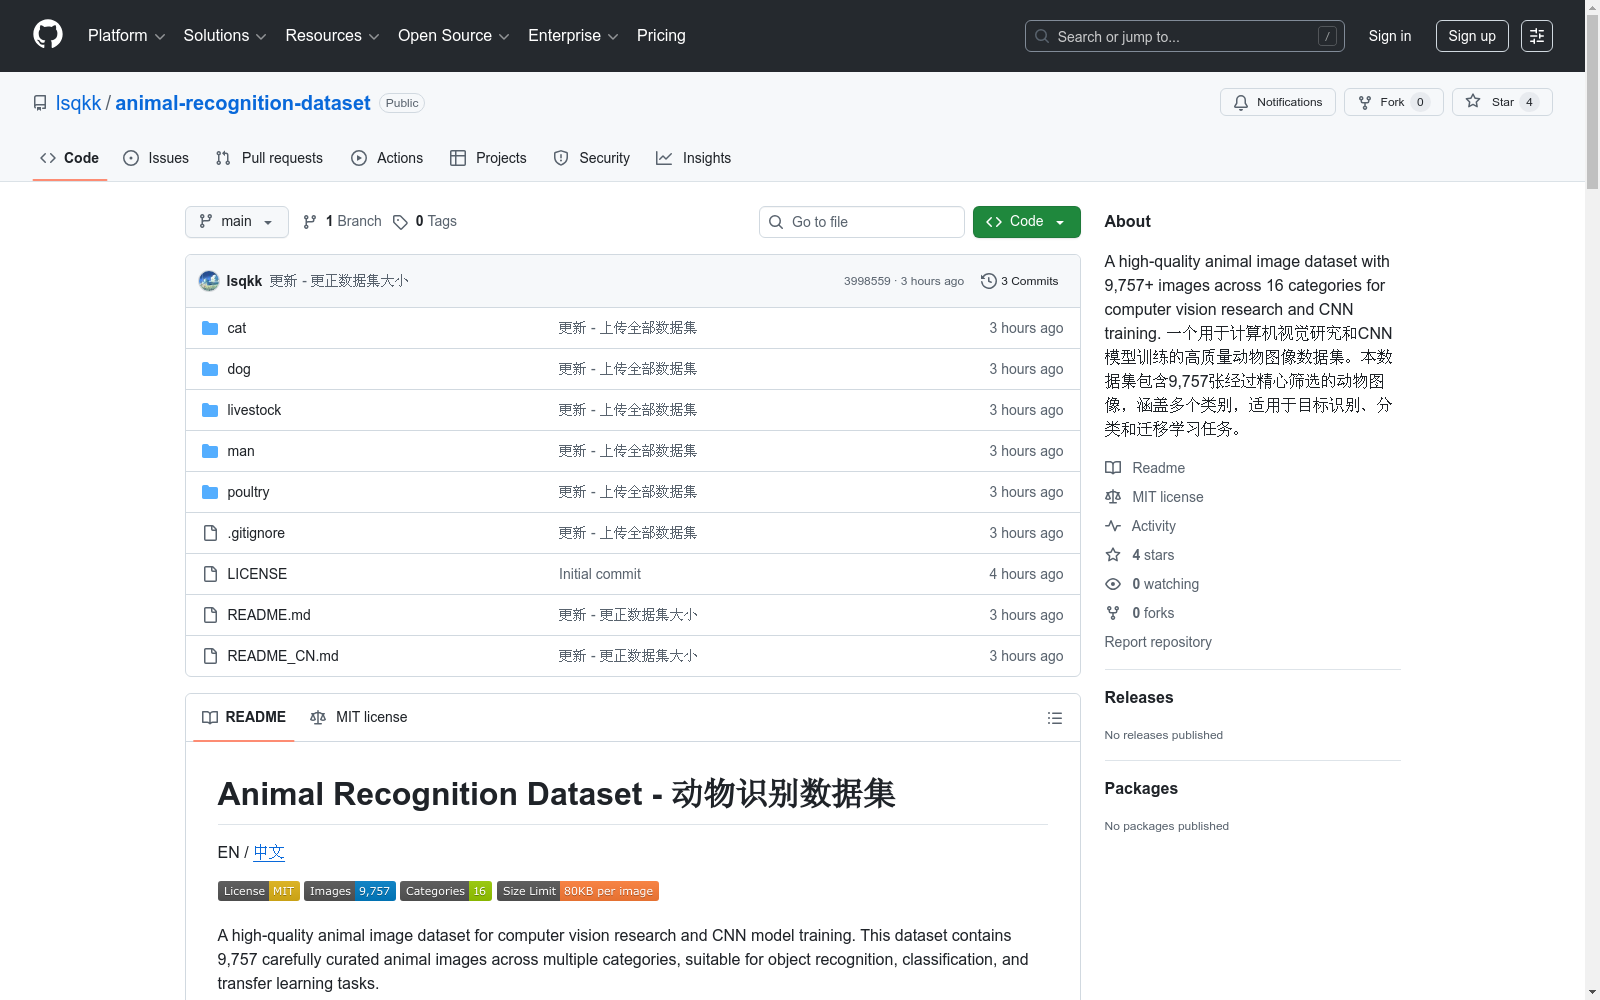Screen dimensions: 1600x1000
Task: Open the command palette icon button
Action: [1537, 36]
